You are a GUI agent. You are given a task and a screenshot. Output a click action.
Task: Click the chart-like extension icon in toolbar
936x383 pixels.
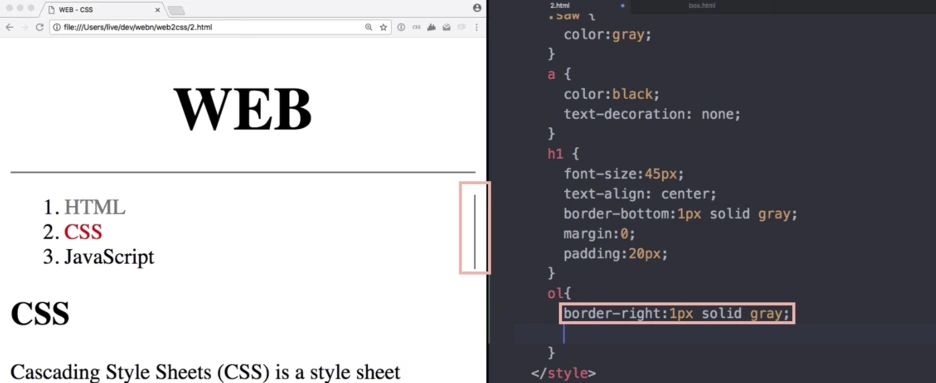pyautogui.click(x=431, y=27)
